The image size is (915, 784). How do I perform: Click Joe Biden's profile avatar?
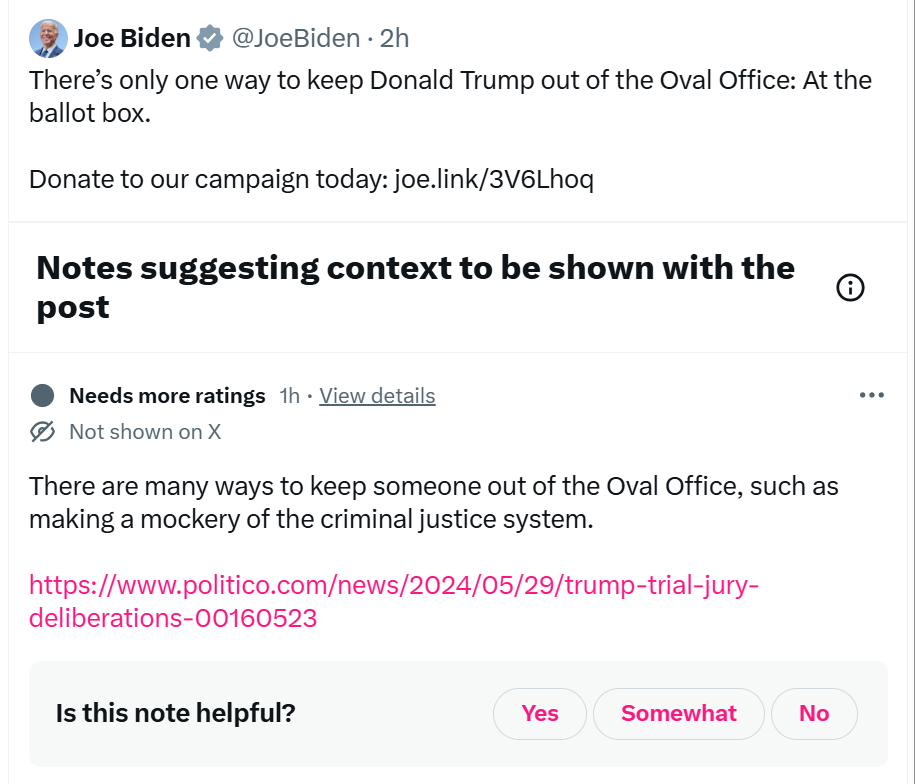47,39
